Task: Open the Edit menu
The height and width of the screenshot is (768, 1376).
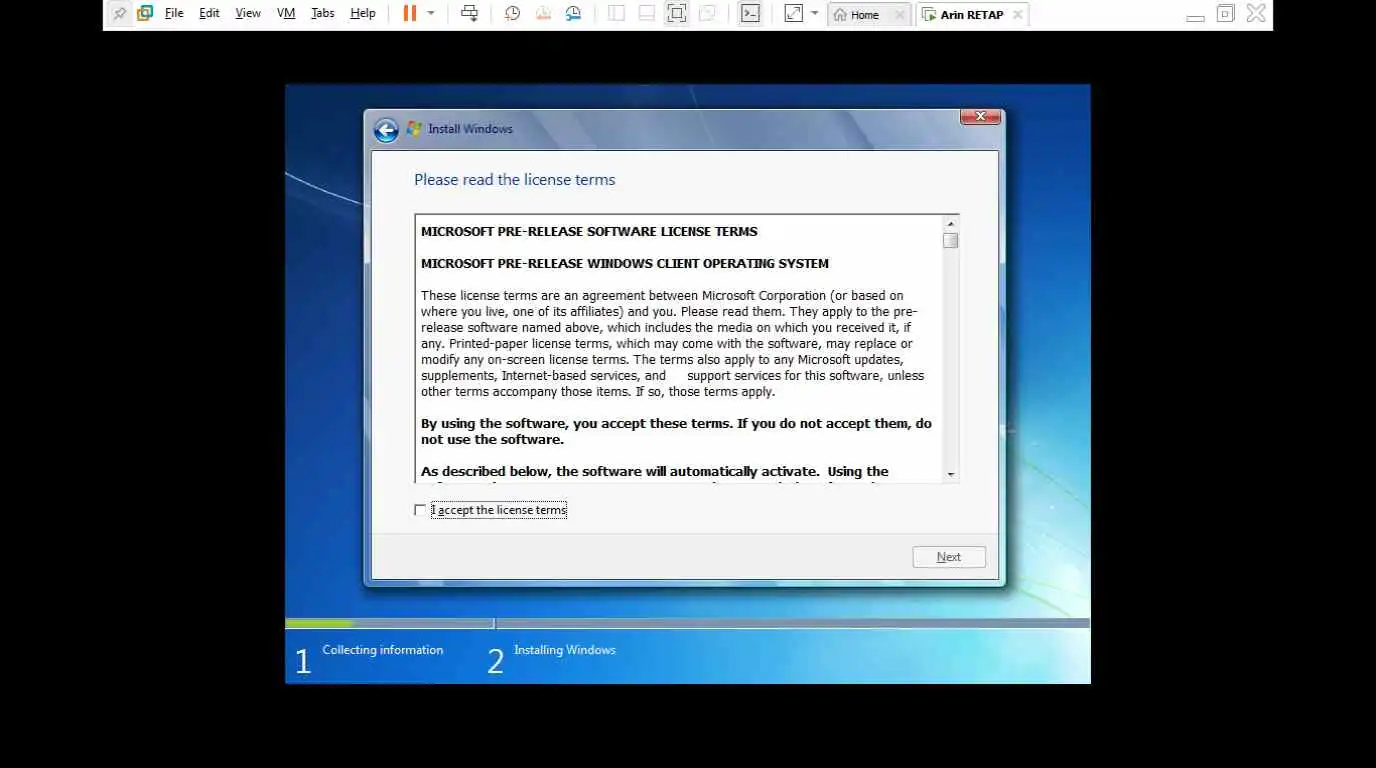Action: point(209,14)
